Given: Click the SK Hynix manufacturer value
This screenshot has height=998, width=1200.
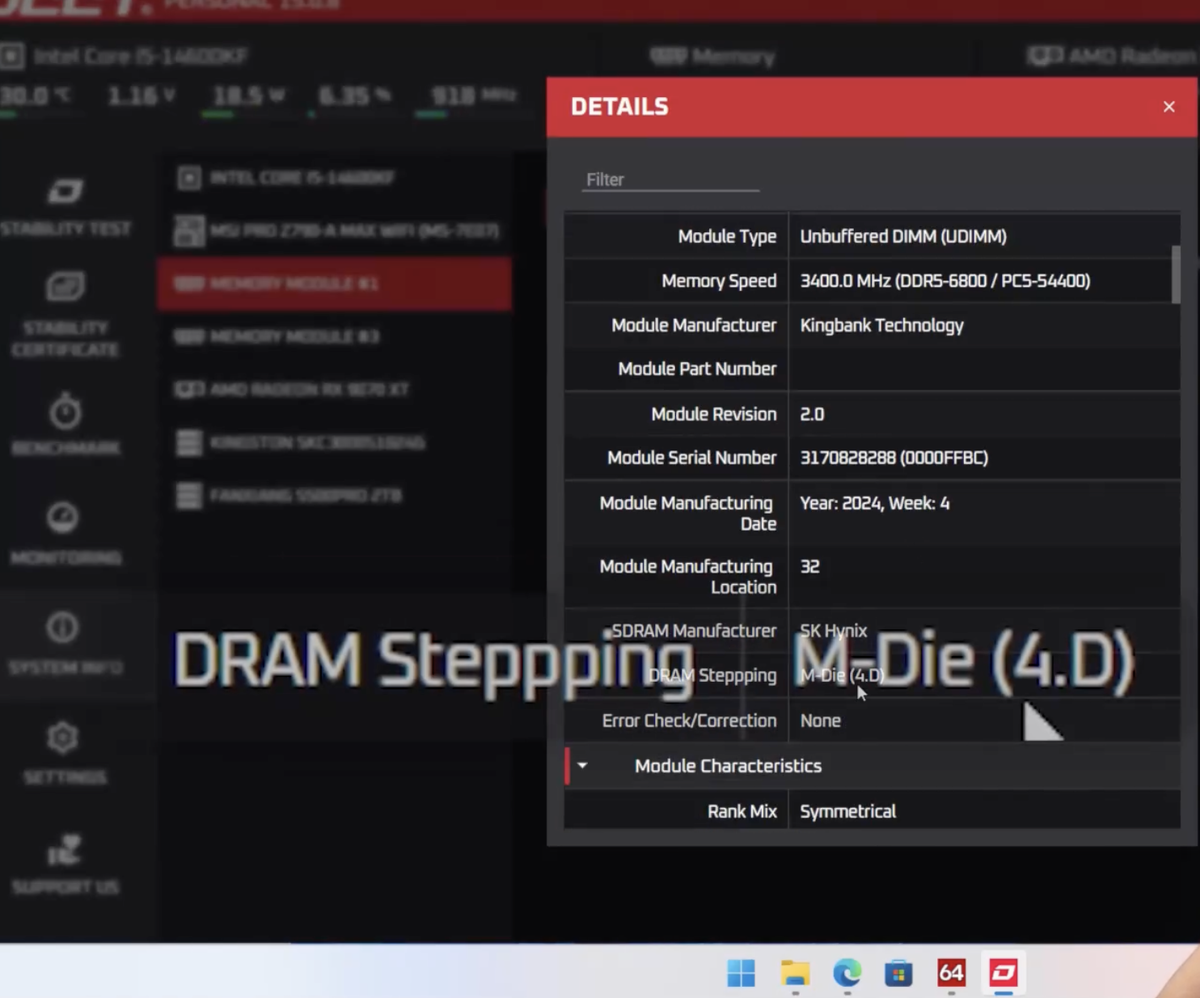Looking at the screenshot, I should pos(834,631).
